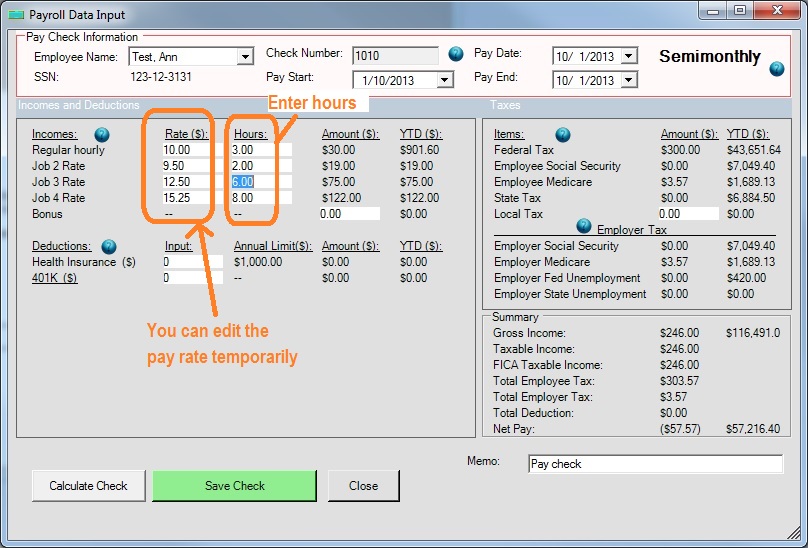This screenshot has width=808, height=548.
Task: Open the help icon next to Incomes
Action: [101, 134]
